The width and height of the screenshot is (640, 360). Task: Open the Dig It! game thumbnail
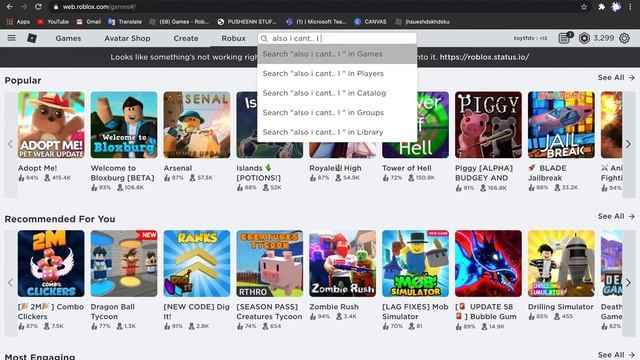[x=197, y=264]
